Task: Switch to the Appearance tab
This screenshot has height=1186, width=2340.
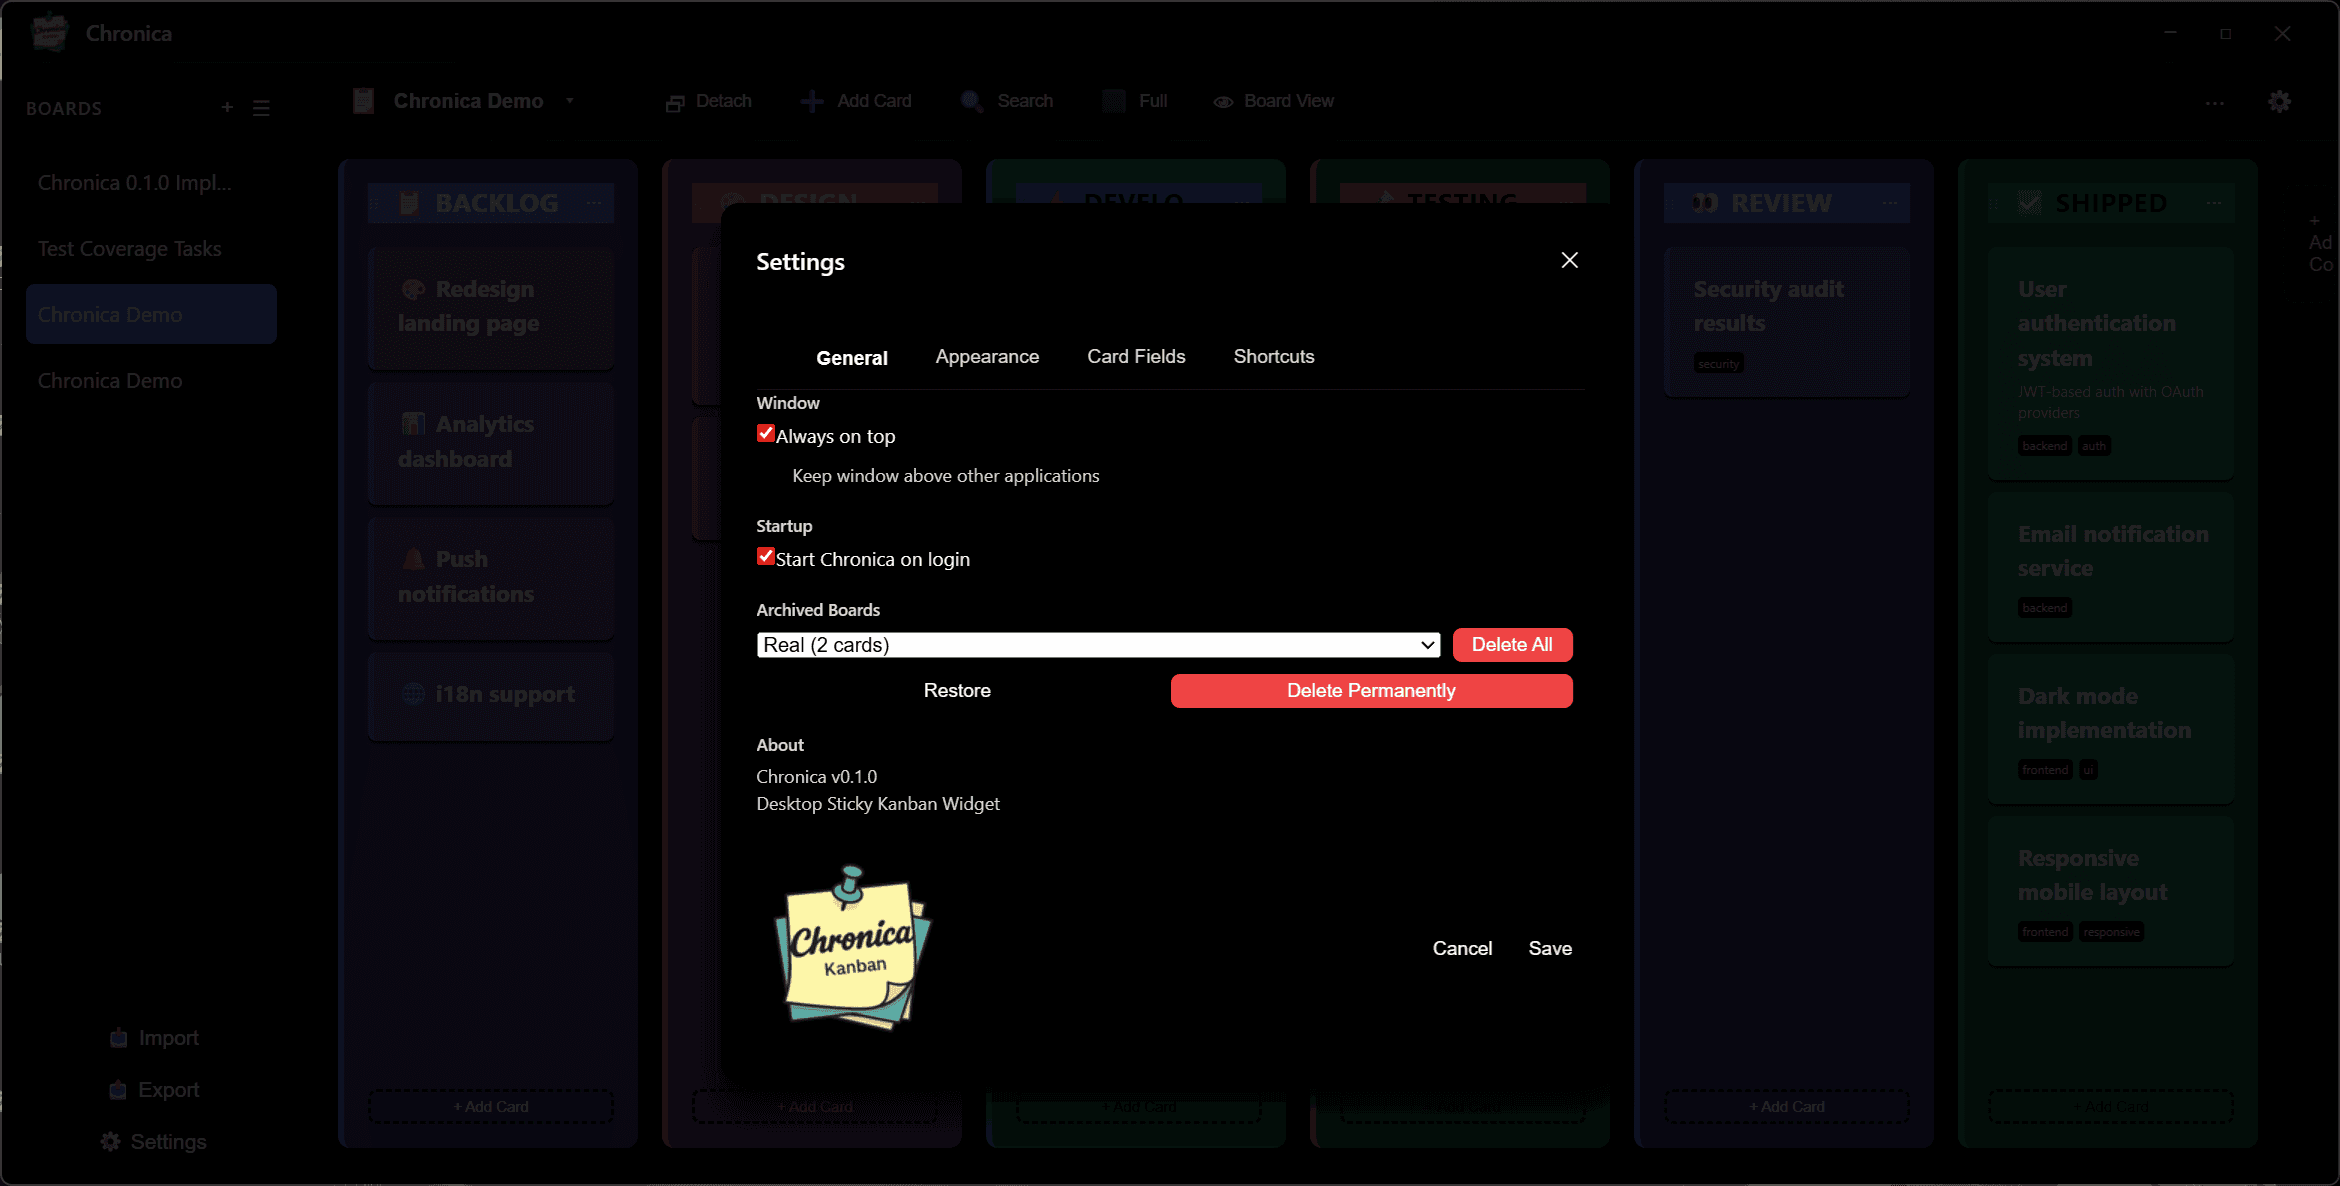Action: pyautogui.click(x=987, y=356)
